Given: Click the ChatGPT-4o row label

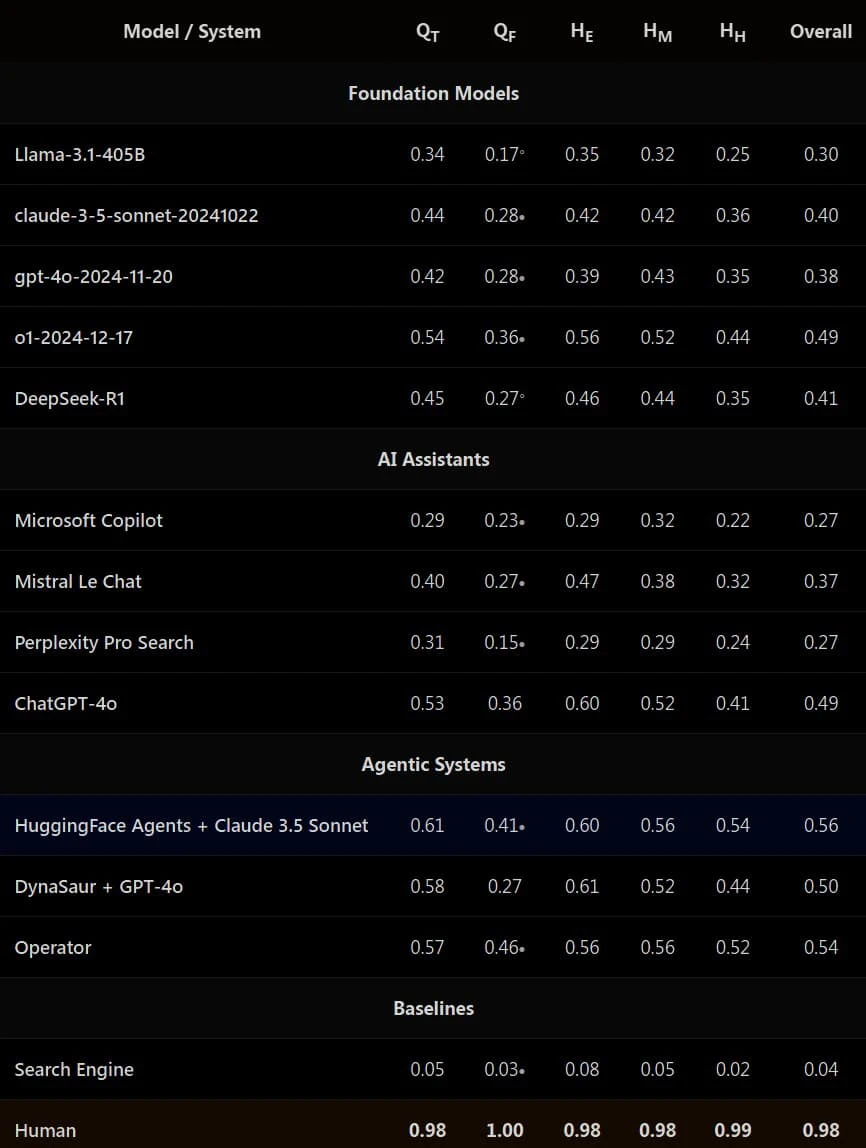Looking at the screenshot, I should pyautogui.click(x=66, y=704).
